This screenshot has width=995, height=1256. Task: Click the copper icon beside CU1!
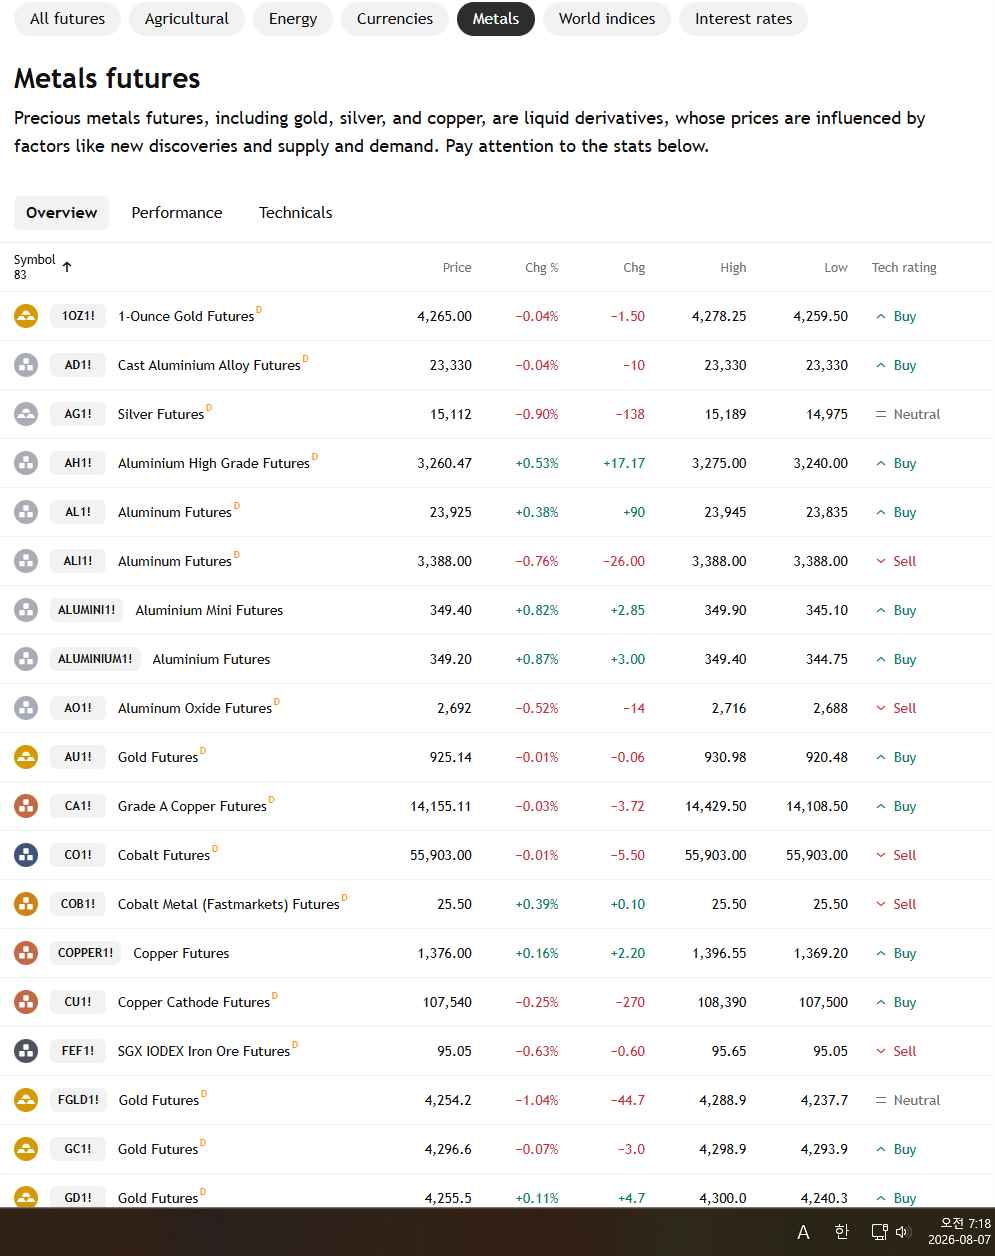26,1002
